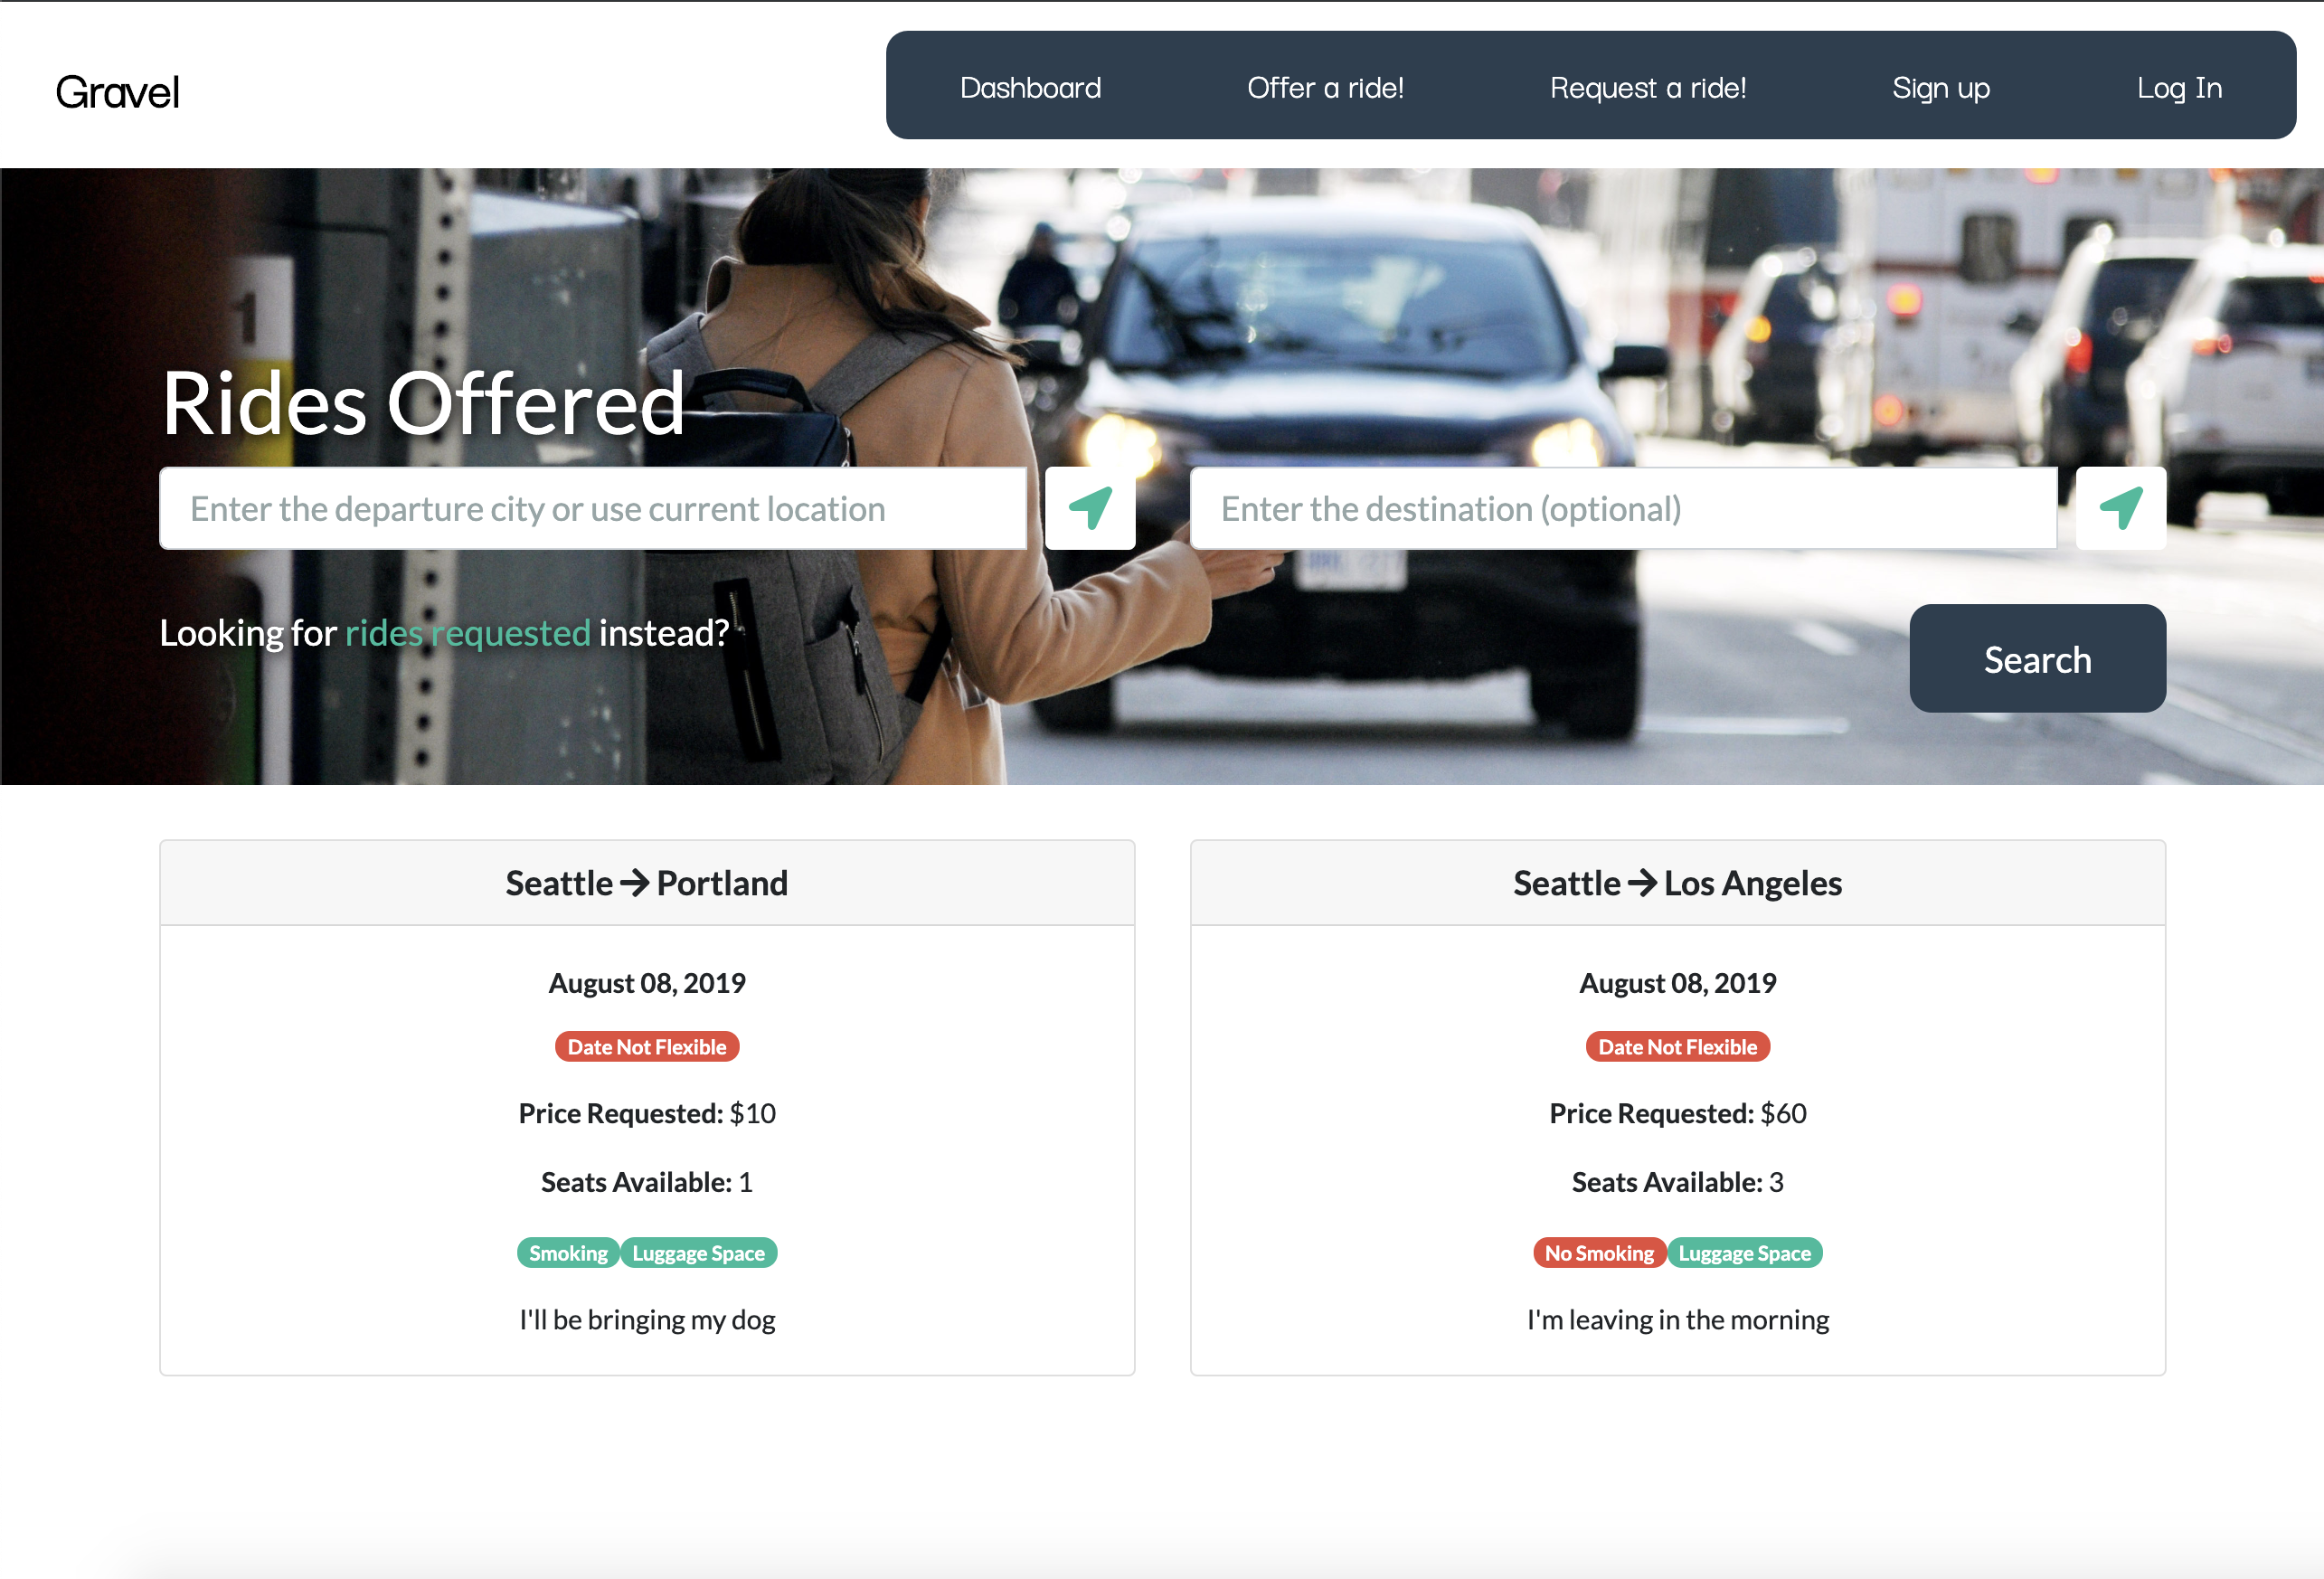
Task: Click the Sign up link
Action: (x=1940, y=85)
